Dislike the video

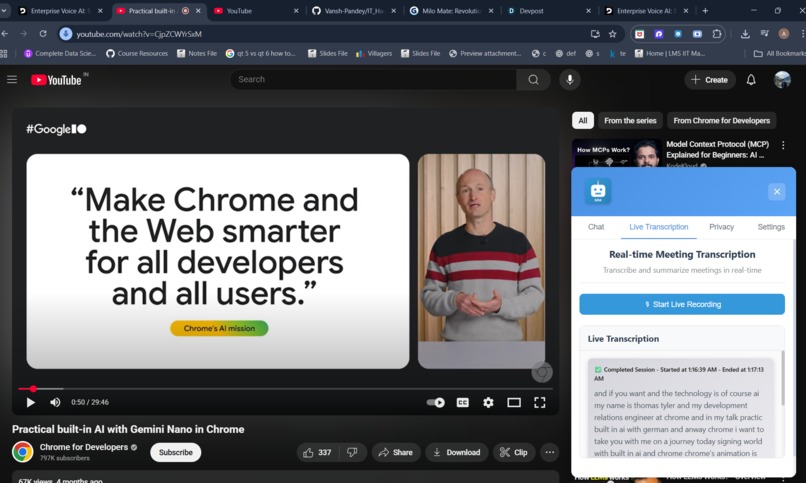coord(353,452)
